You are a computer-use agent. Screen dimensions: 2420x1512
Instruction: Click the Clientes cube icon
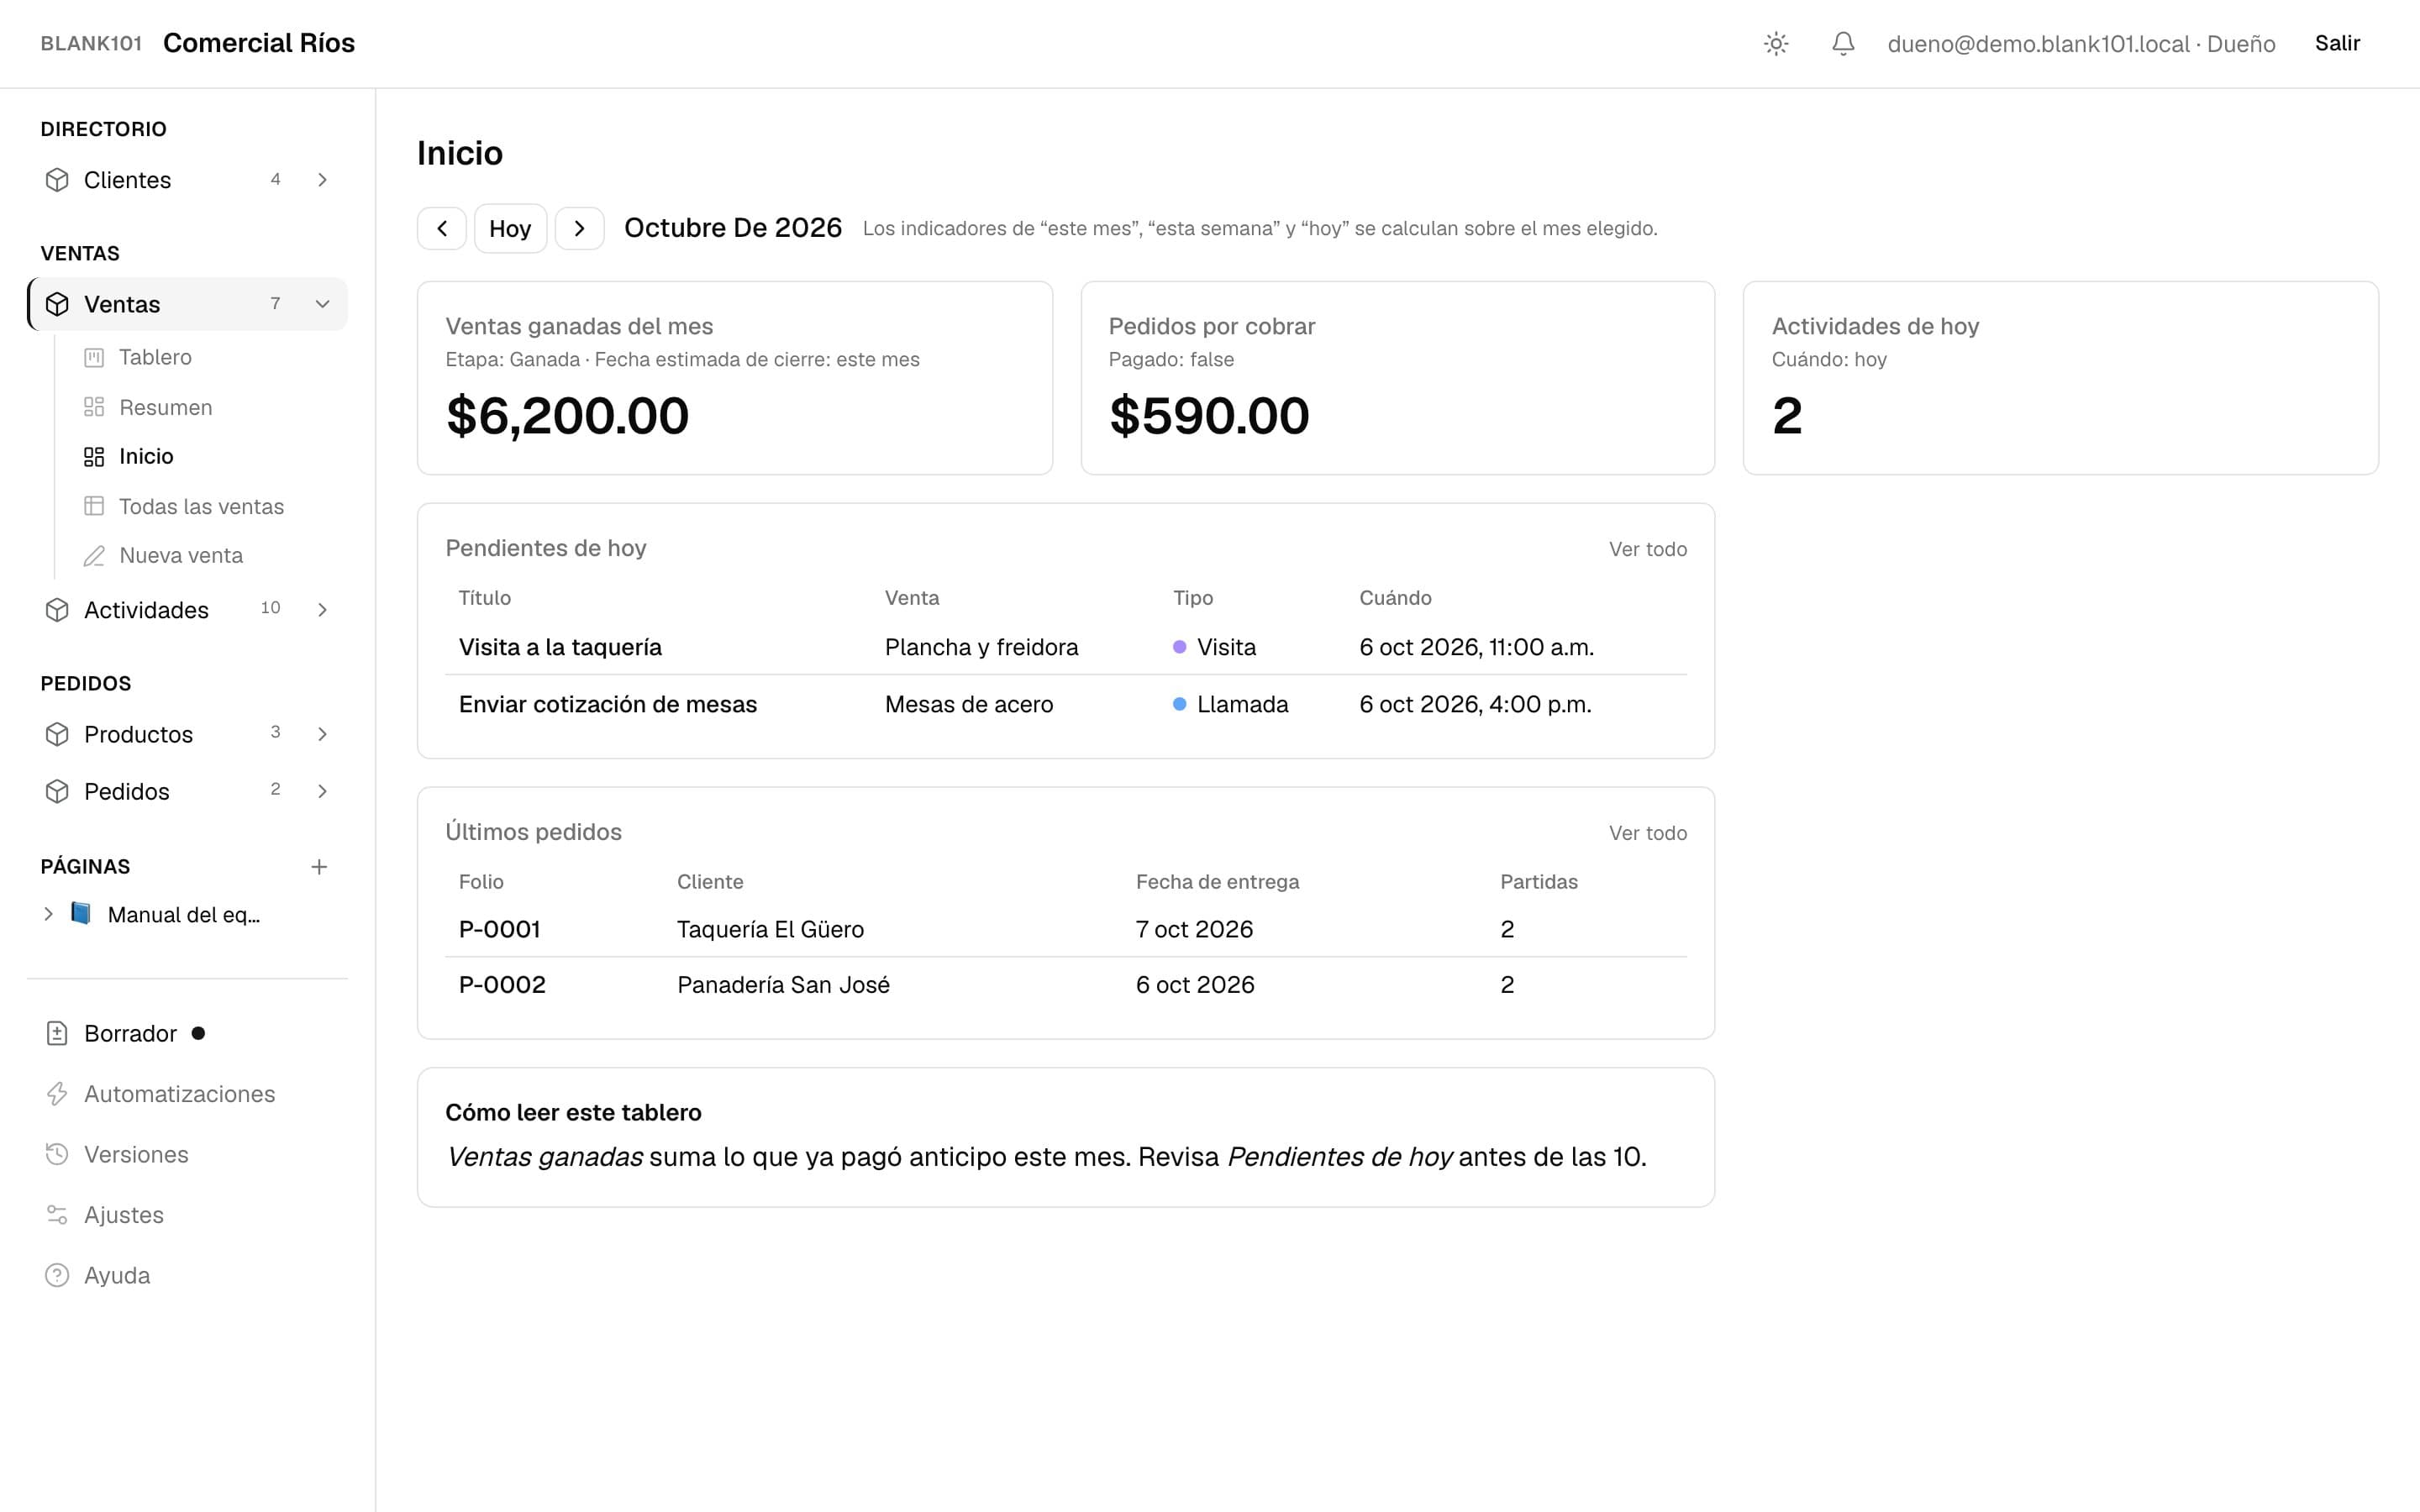click(x=57, y=180)
